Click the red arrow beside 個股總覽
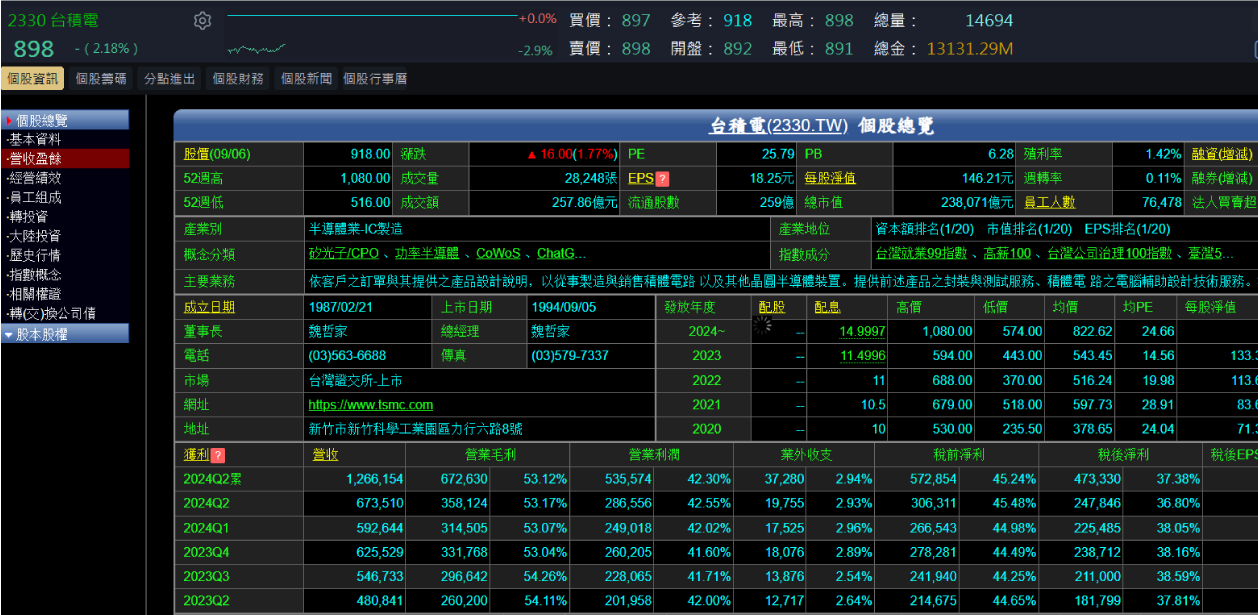Viewport: 1258px width, 615px height. (x=9, y=120)
